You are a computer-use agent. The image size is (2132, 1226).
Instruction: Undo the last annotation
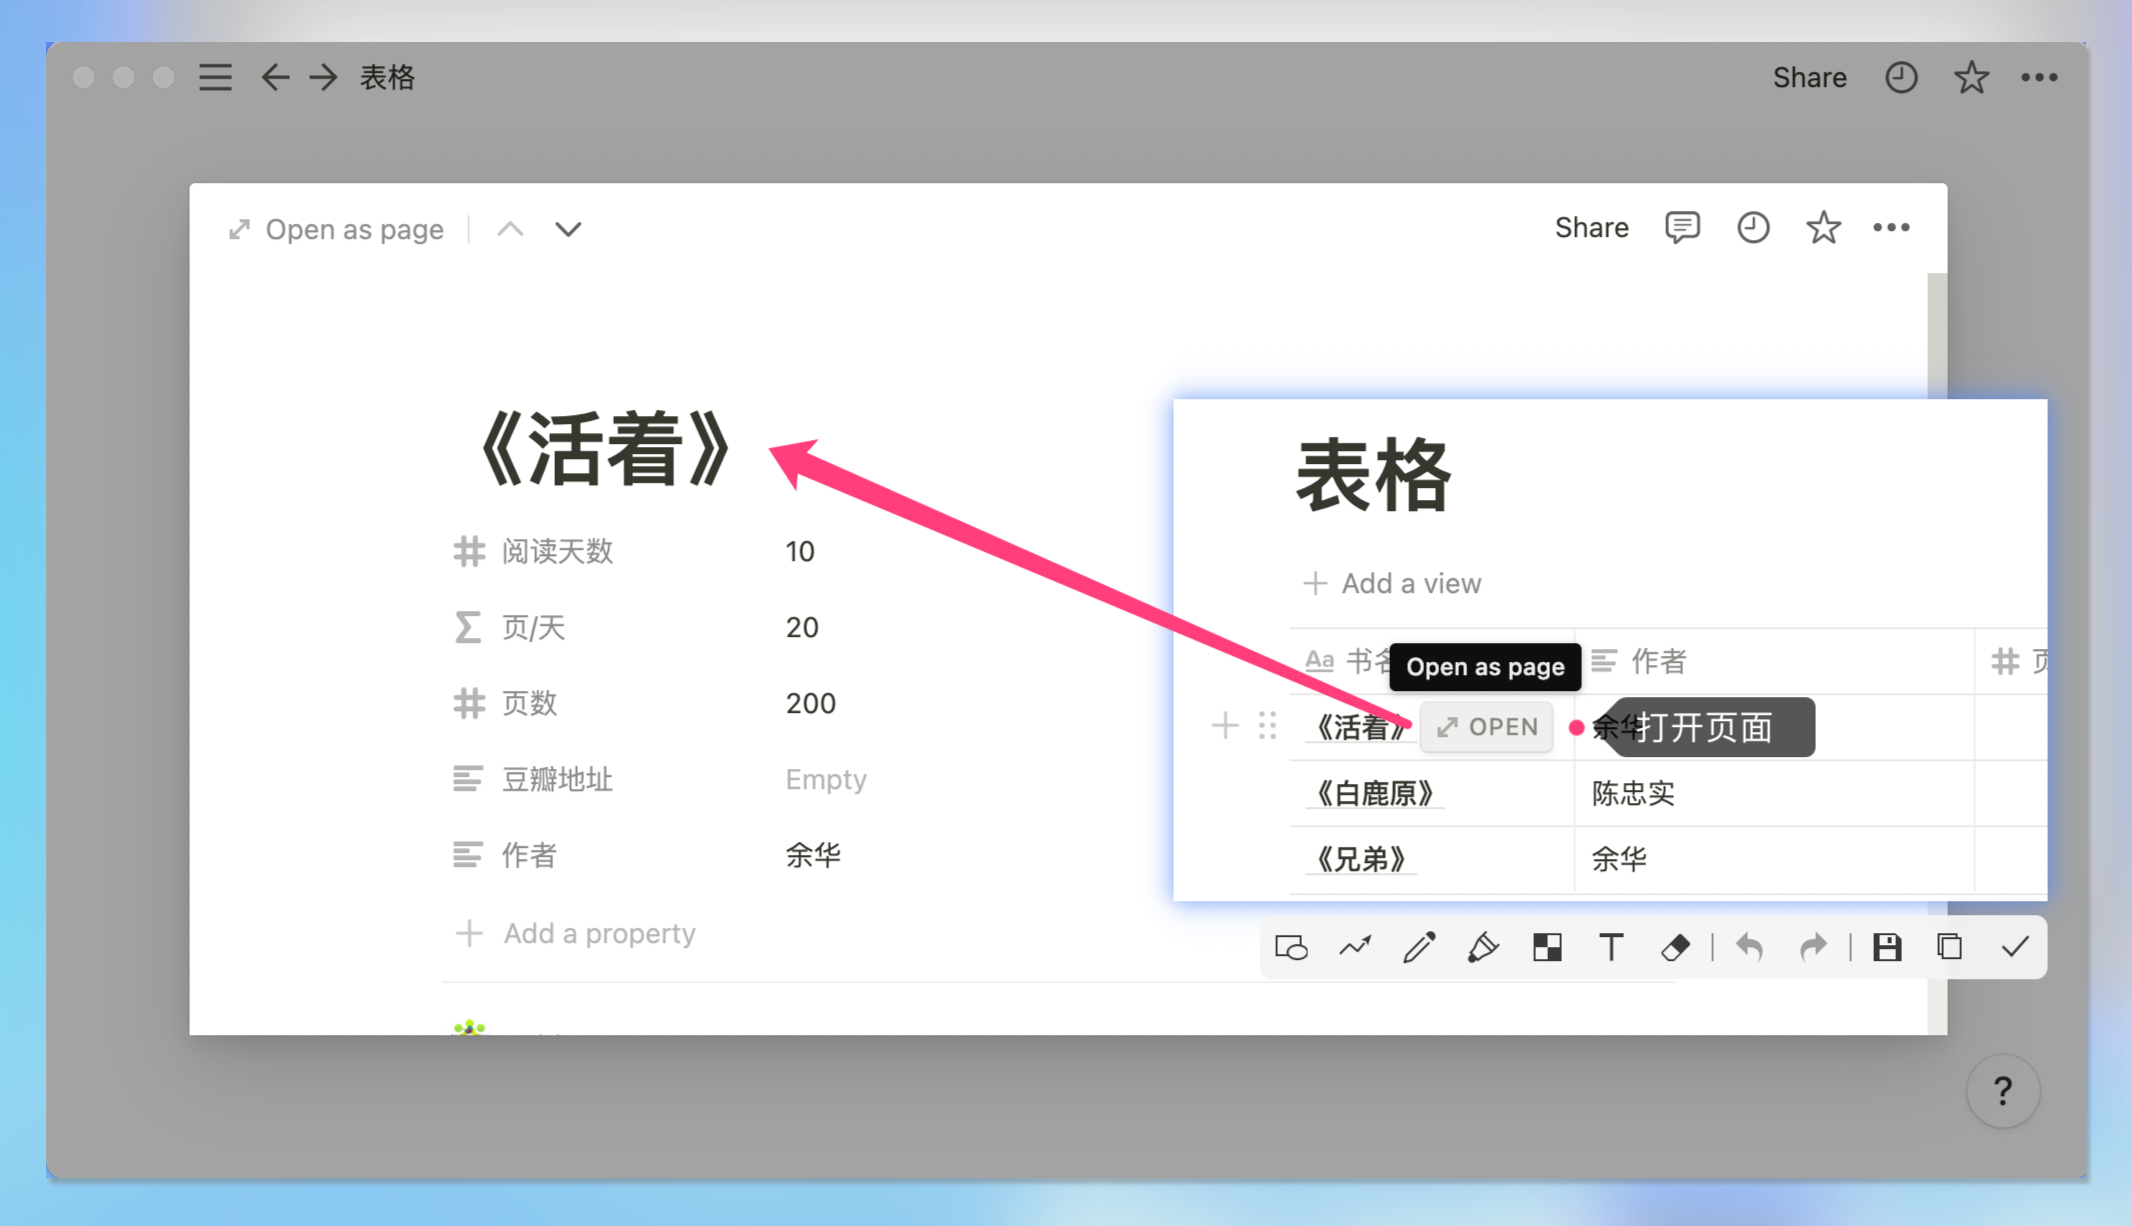(x=1749, y=947)
